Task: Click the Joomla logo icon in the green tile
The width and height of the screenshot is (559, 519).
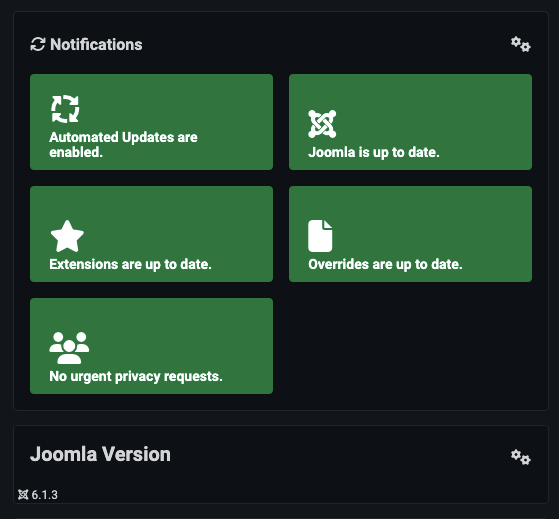Action: (322, 124)
